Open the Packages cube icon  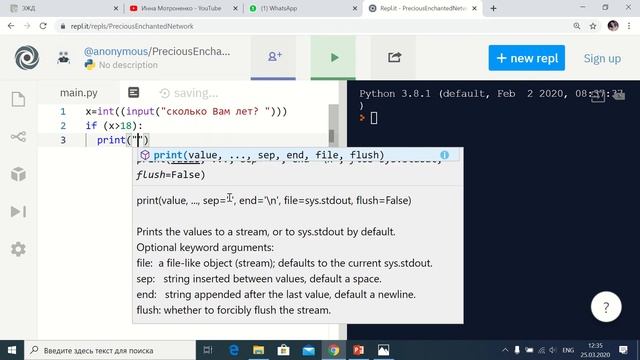click(x=18, y=174)
